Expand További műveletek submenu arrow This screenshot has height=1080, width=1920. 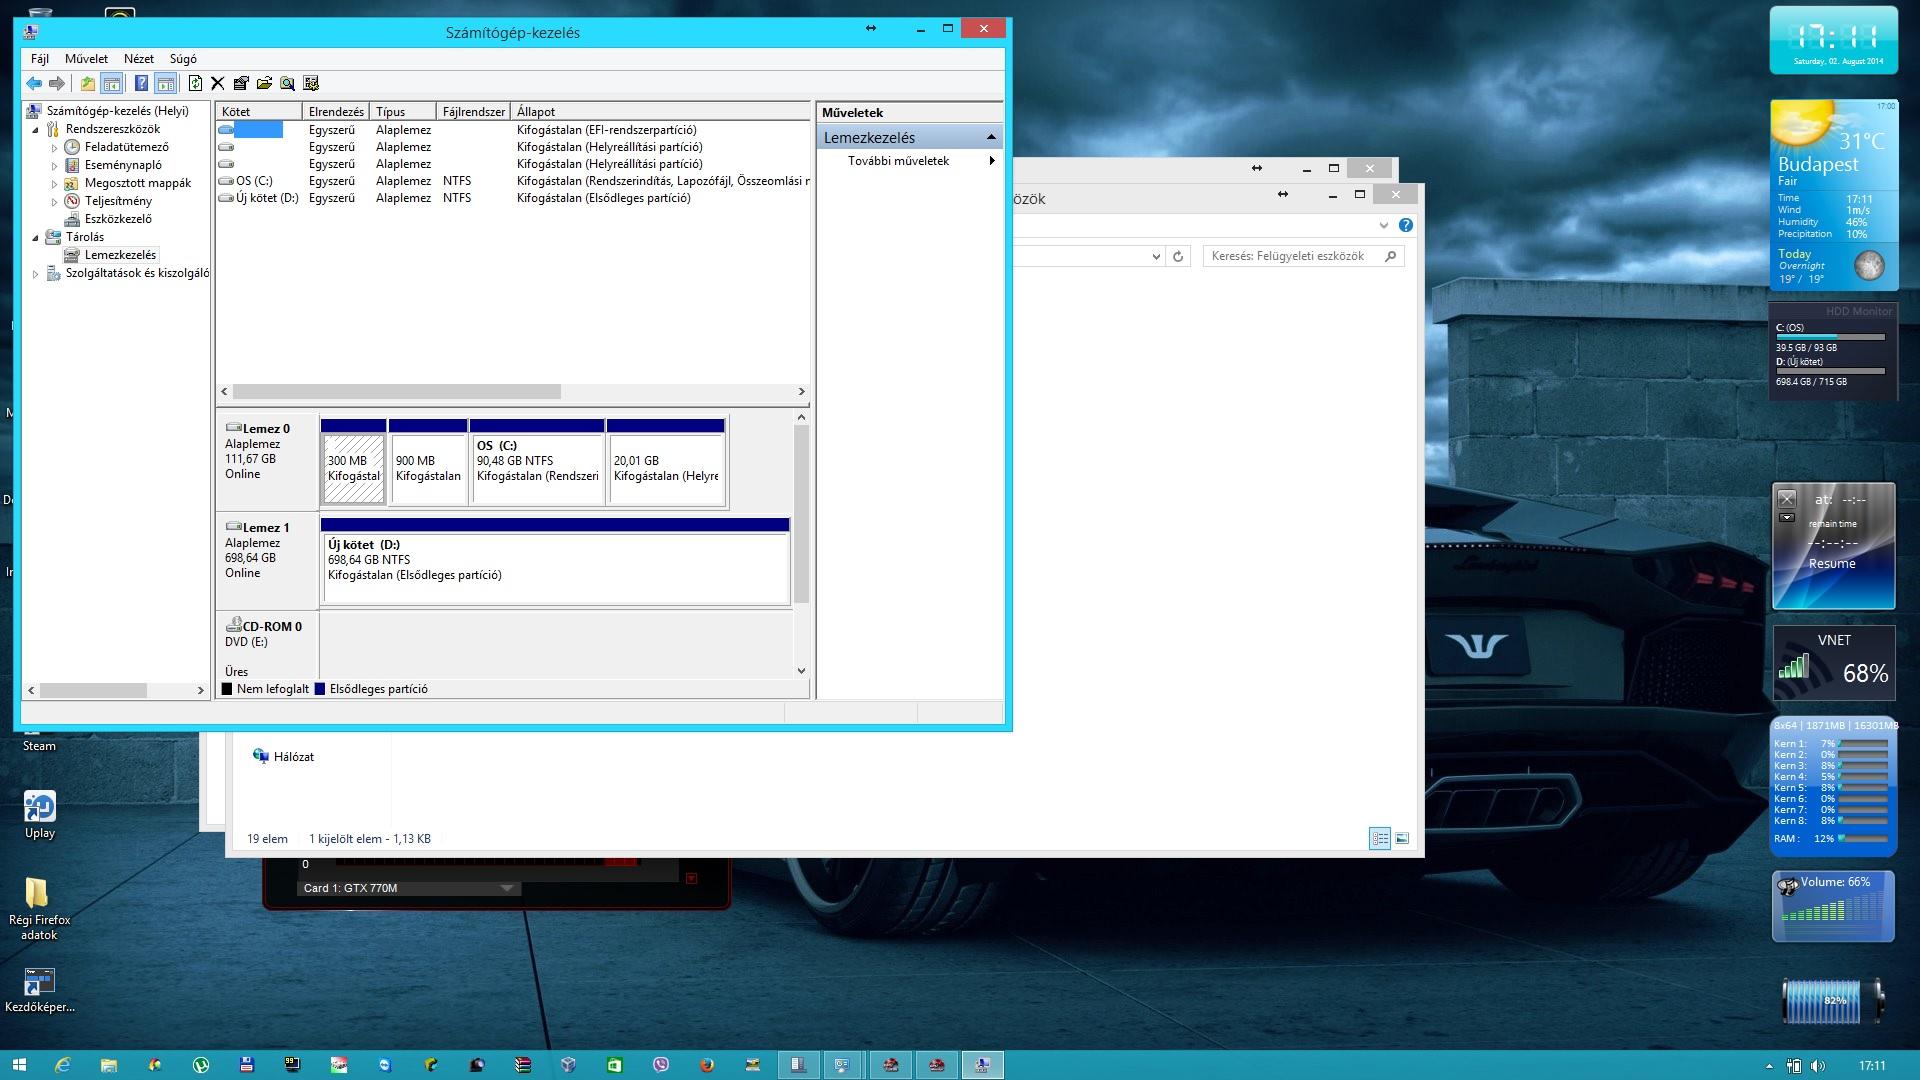coord(991,161)
